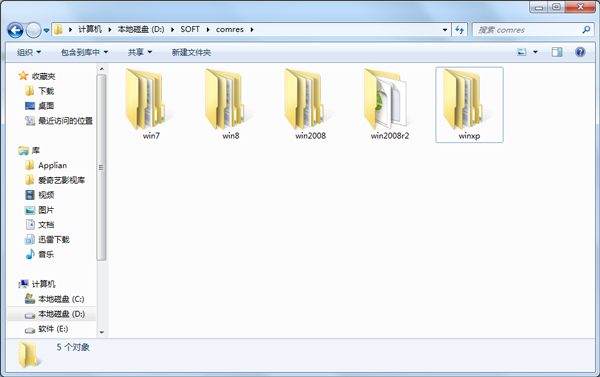Image resolution: width=600 pixels, height=377 pixels.
Task: Click comres in the address breadcrumb
Action: pyautogui.click(x=230, y=29)
